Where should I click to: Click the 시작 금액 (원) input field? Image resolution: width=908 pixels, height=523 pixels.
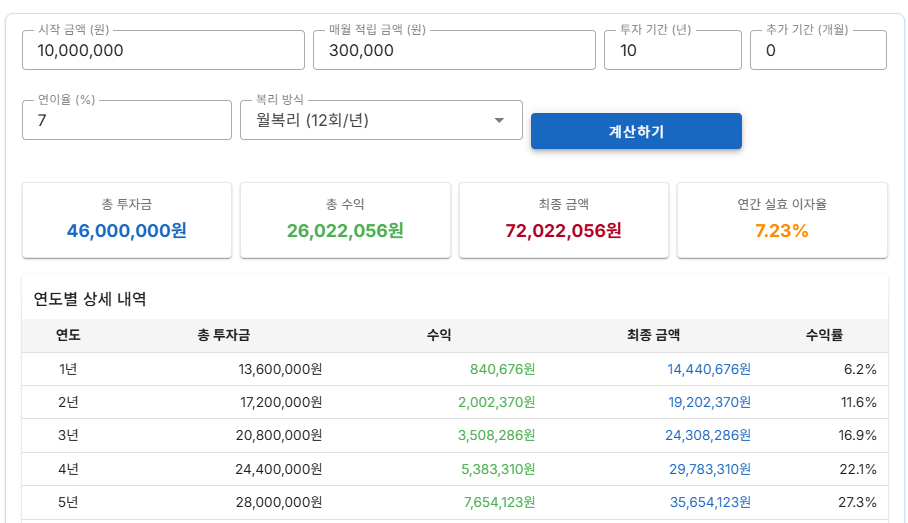pos(163,50)
